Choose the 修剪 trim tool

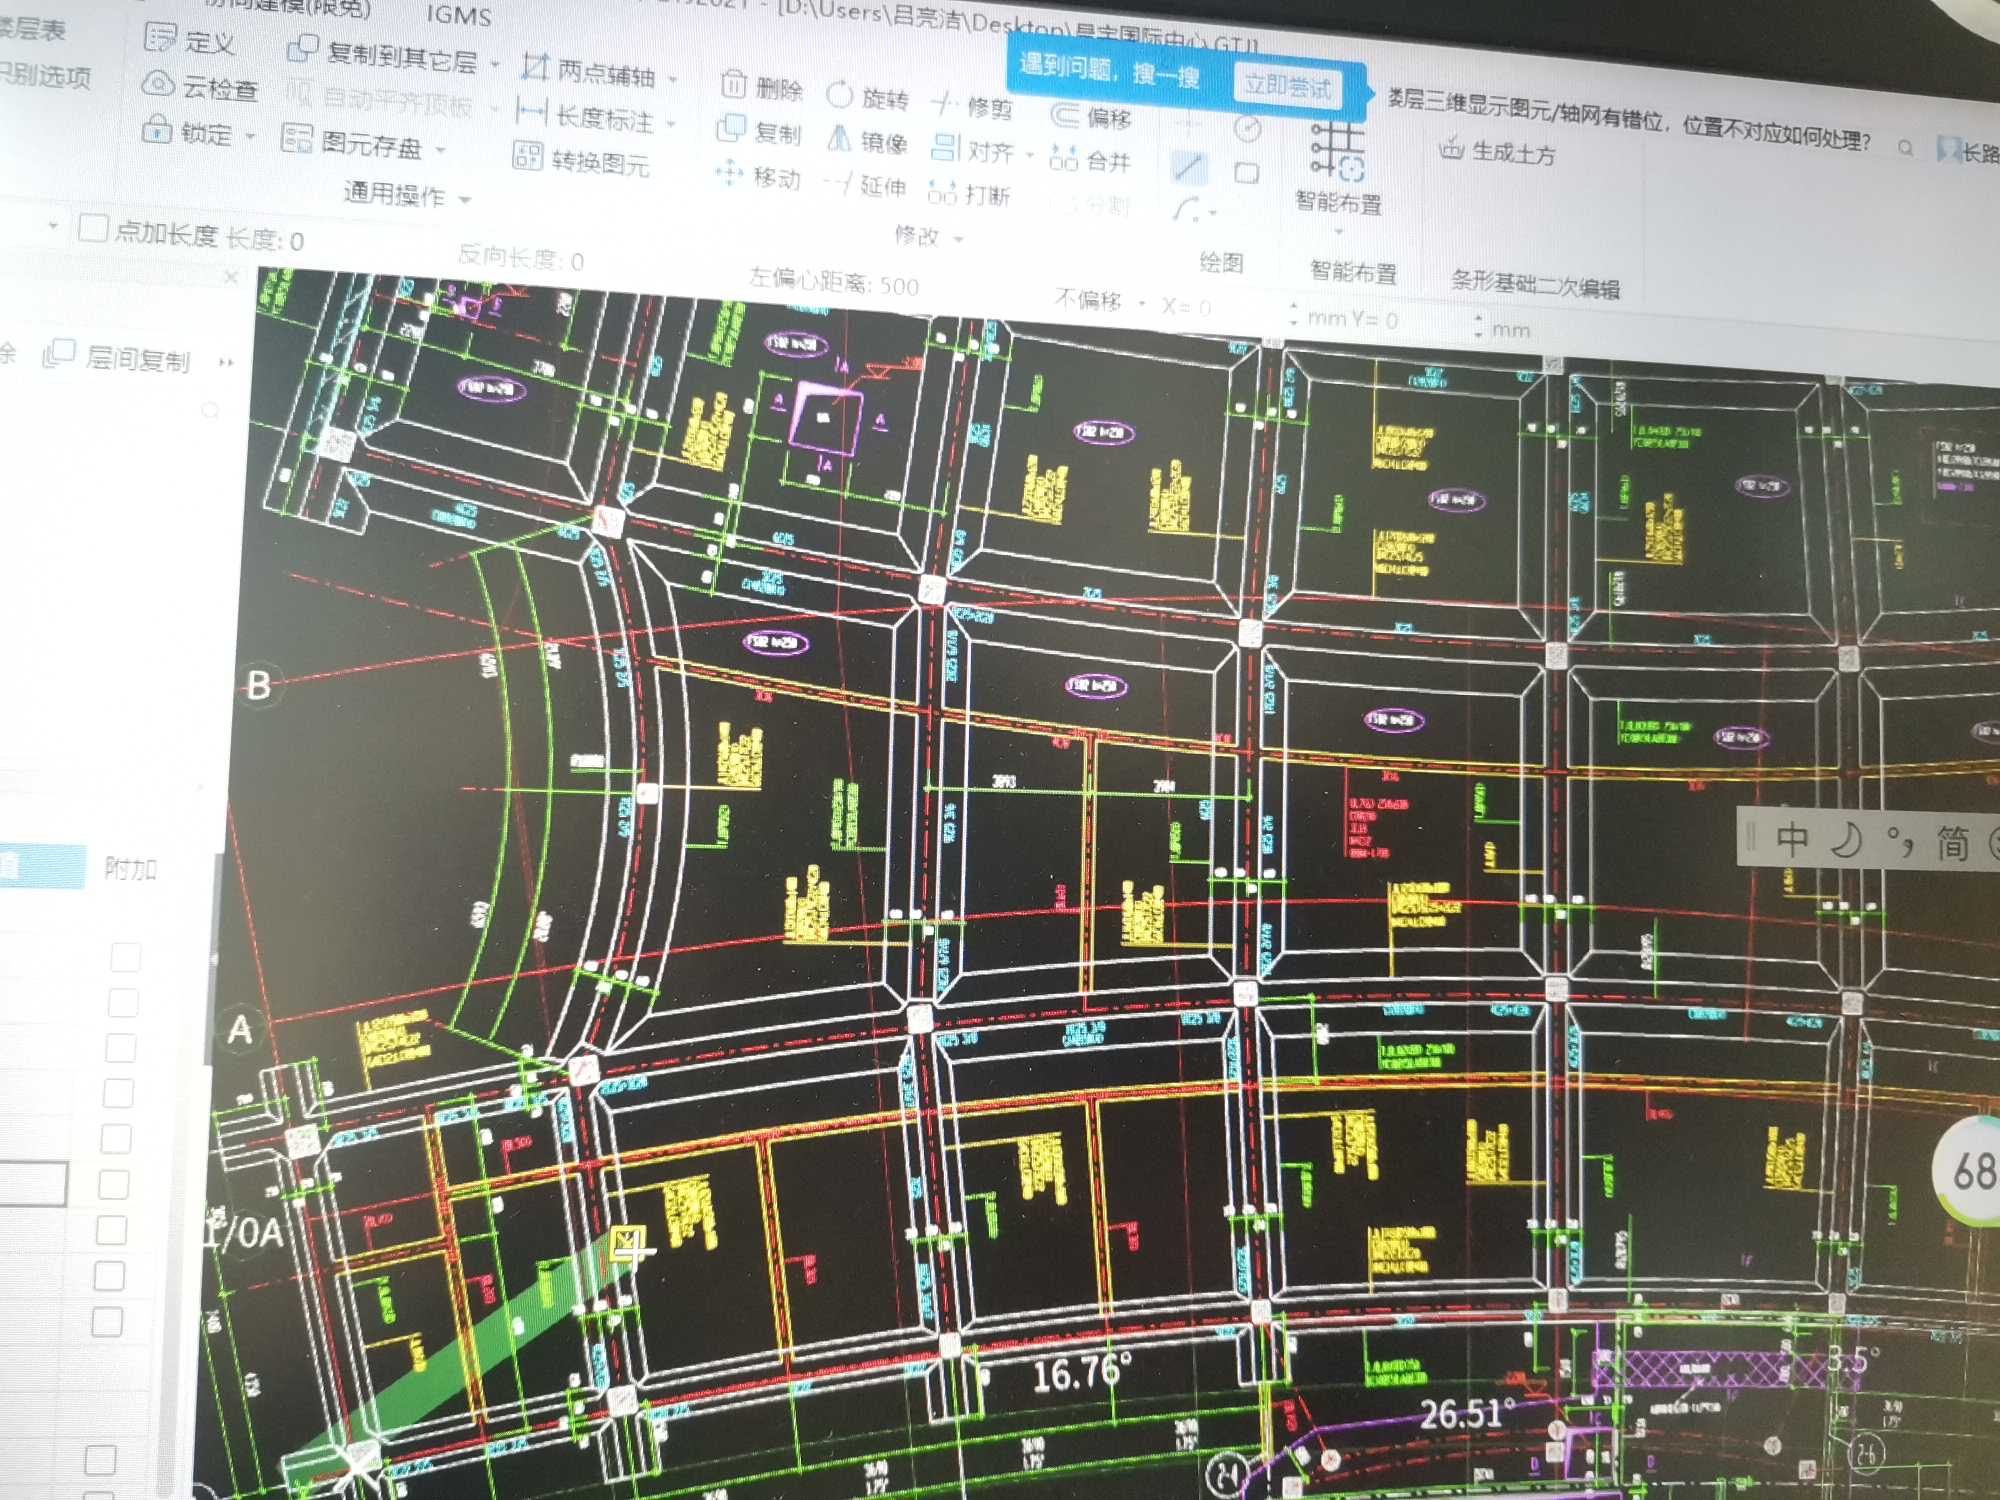[972, 105]
